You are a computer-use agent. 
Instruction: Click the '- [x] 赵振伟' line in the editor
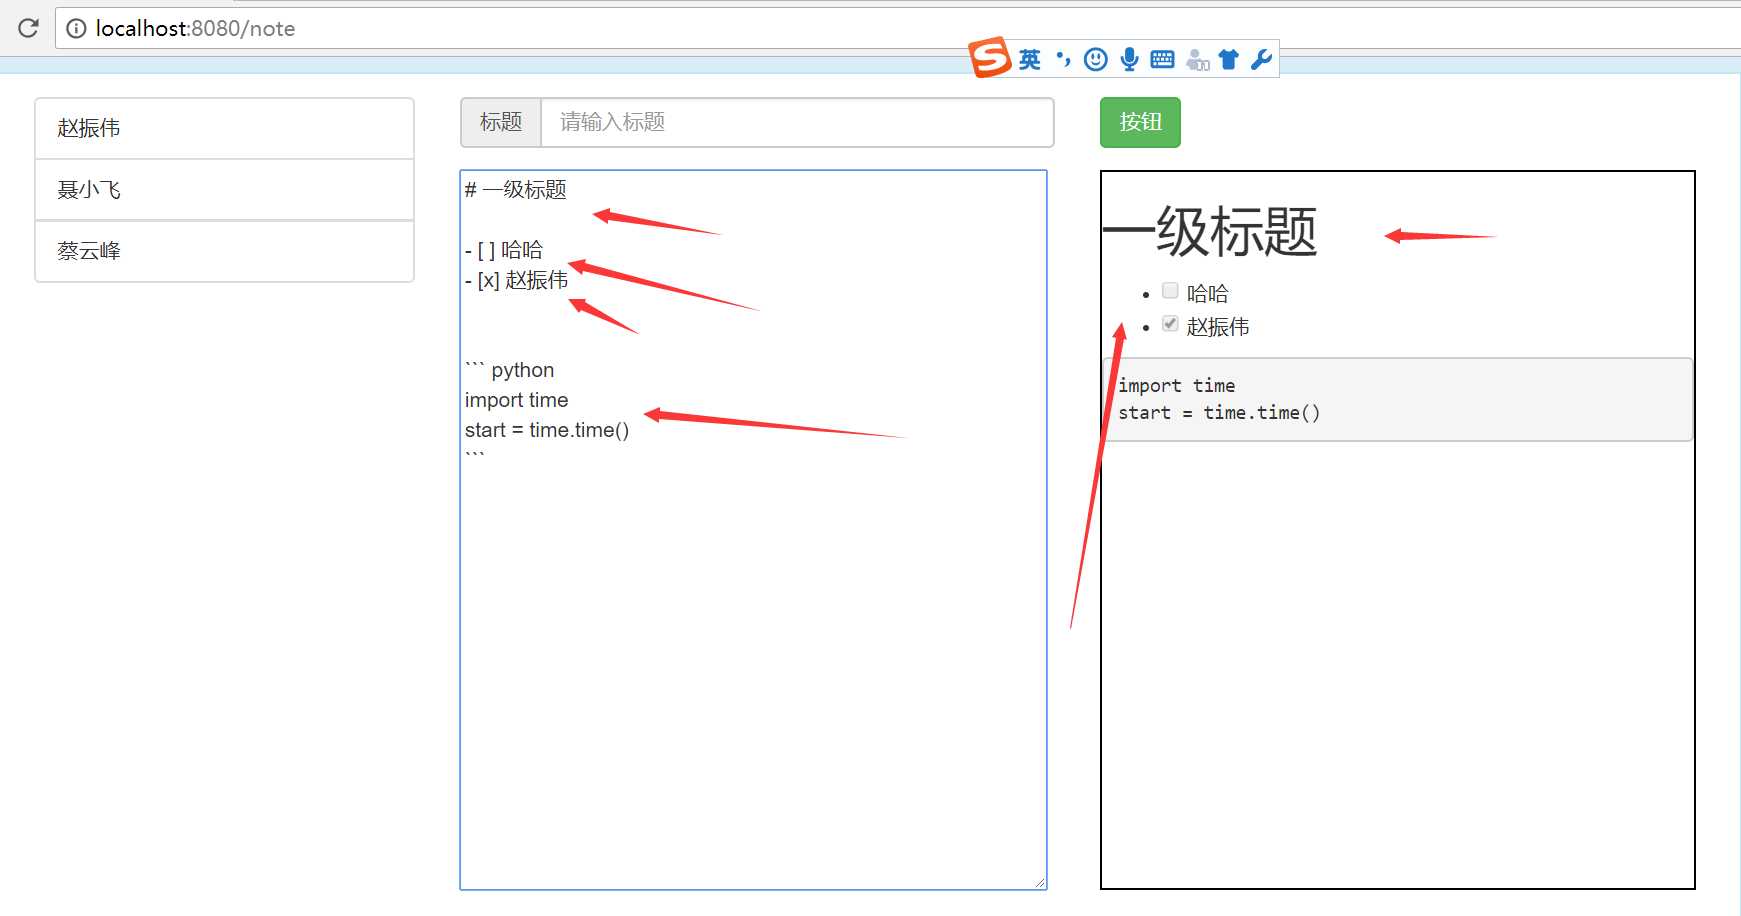516,280
